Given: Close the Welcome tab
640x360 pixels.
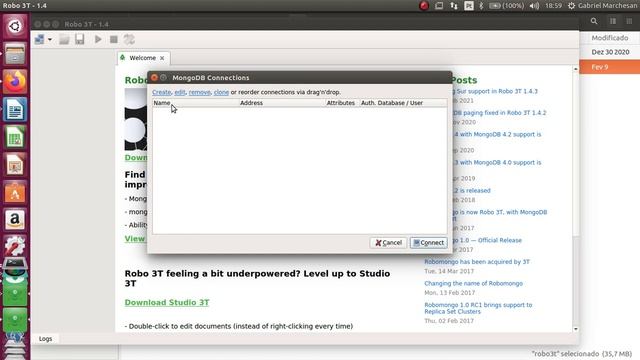Looking at the screenshot, I should (x=162, y=58).
